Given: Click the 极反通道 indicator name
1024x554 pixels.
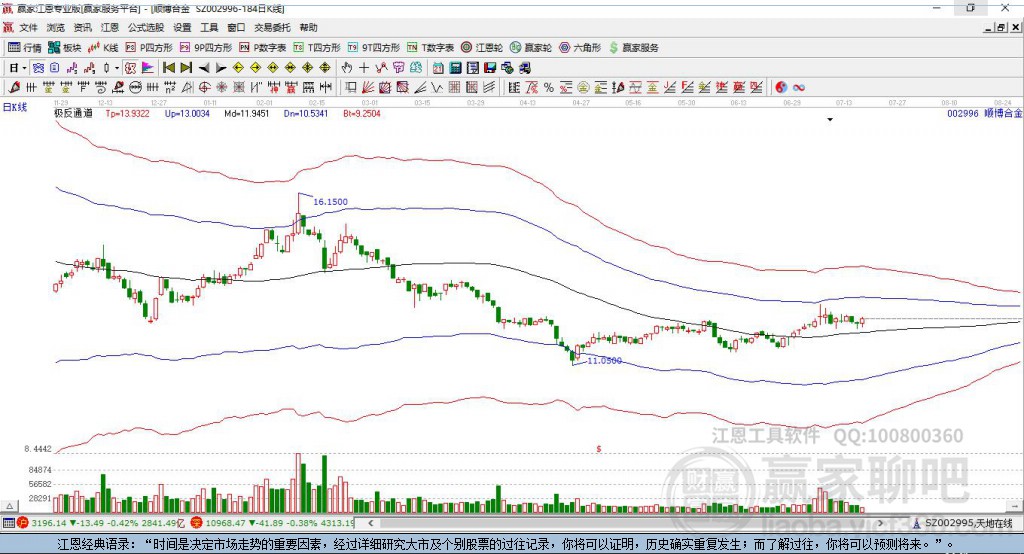Looking at the screenshot, I should click(x=73, y=113).
